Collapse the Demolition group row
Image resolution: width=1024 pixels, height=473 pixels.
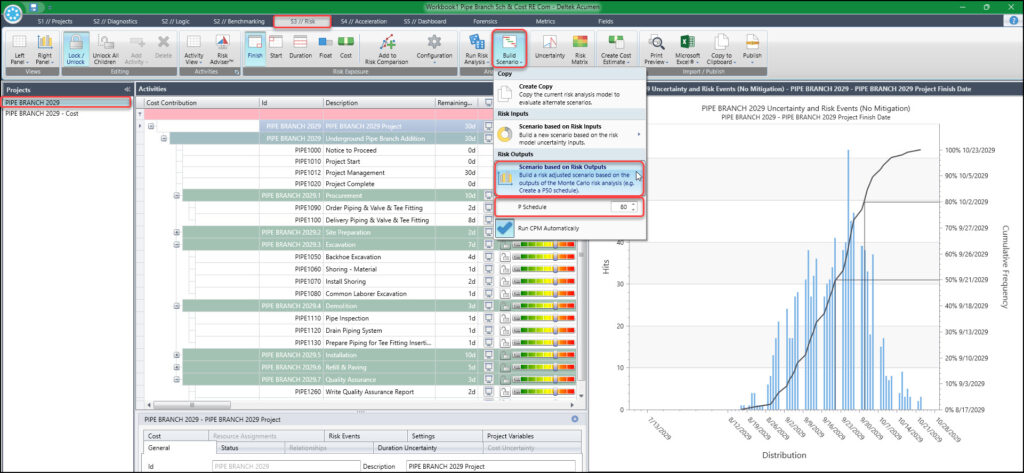tap(176, 305)
